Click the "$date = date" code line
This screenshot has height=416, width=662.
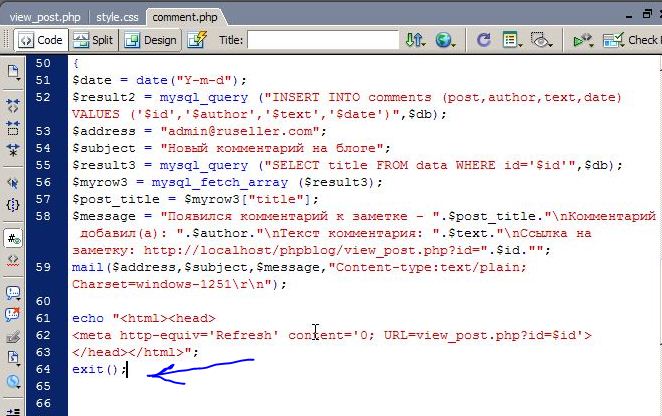pyautogui.click(x=159, y=80)
